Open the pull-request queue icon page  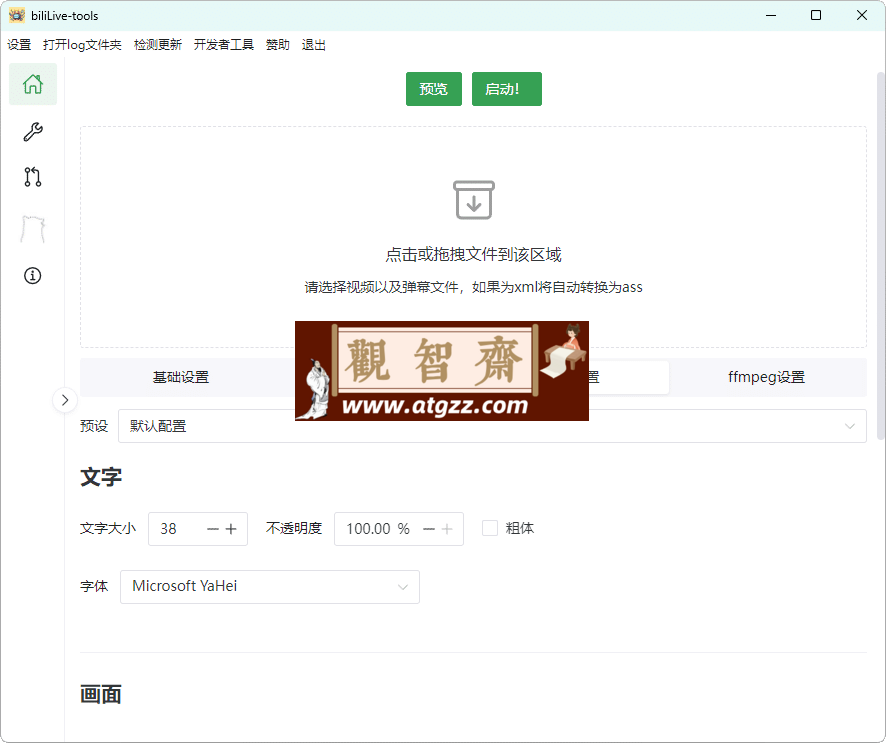click(x=33, y=177)
